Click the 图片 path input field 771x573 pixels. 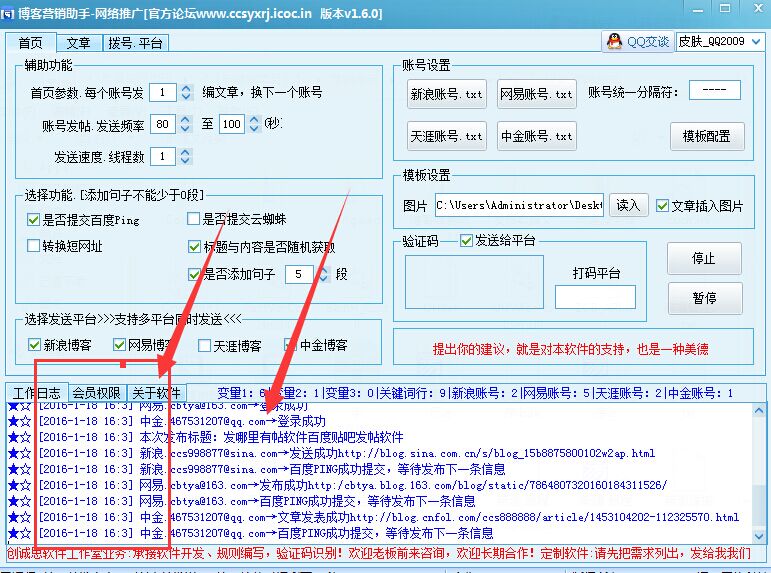(x=519, y=205)
